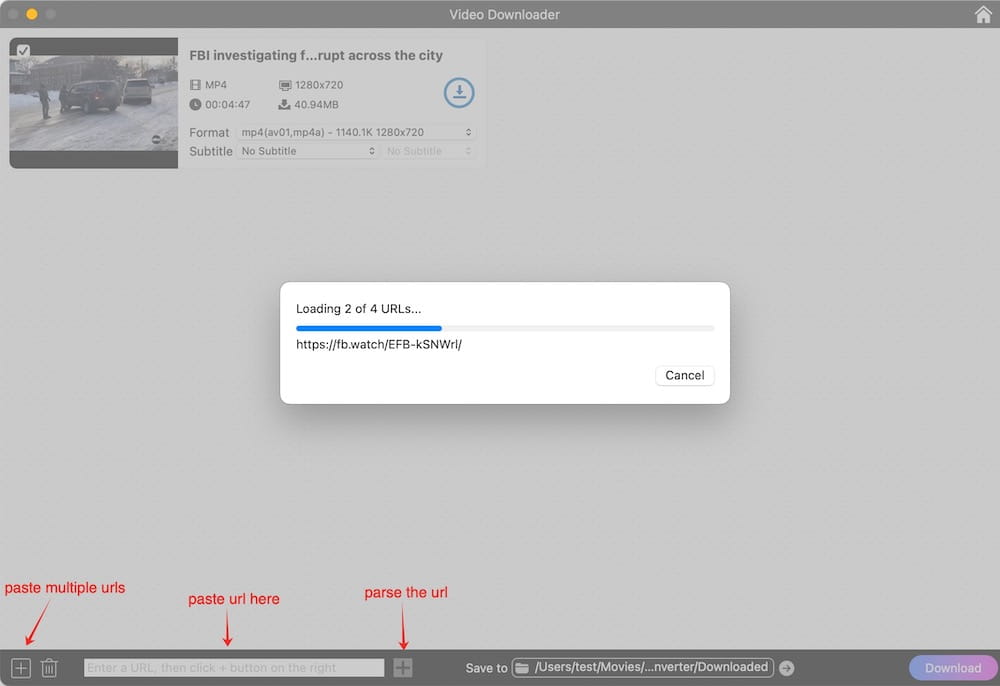Click the 00:04:47 duration value

[228, 105]
